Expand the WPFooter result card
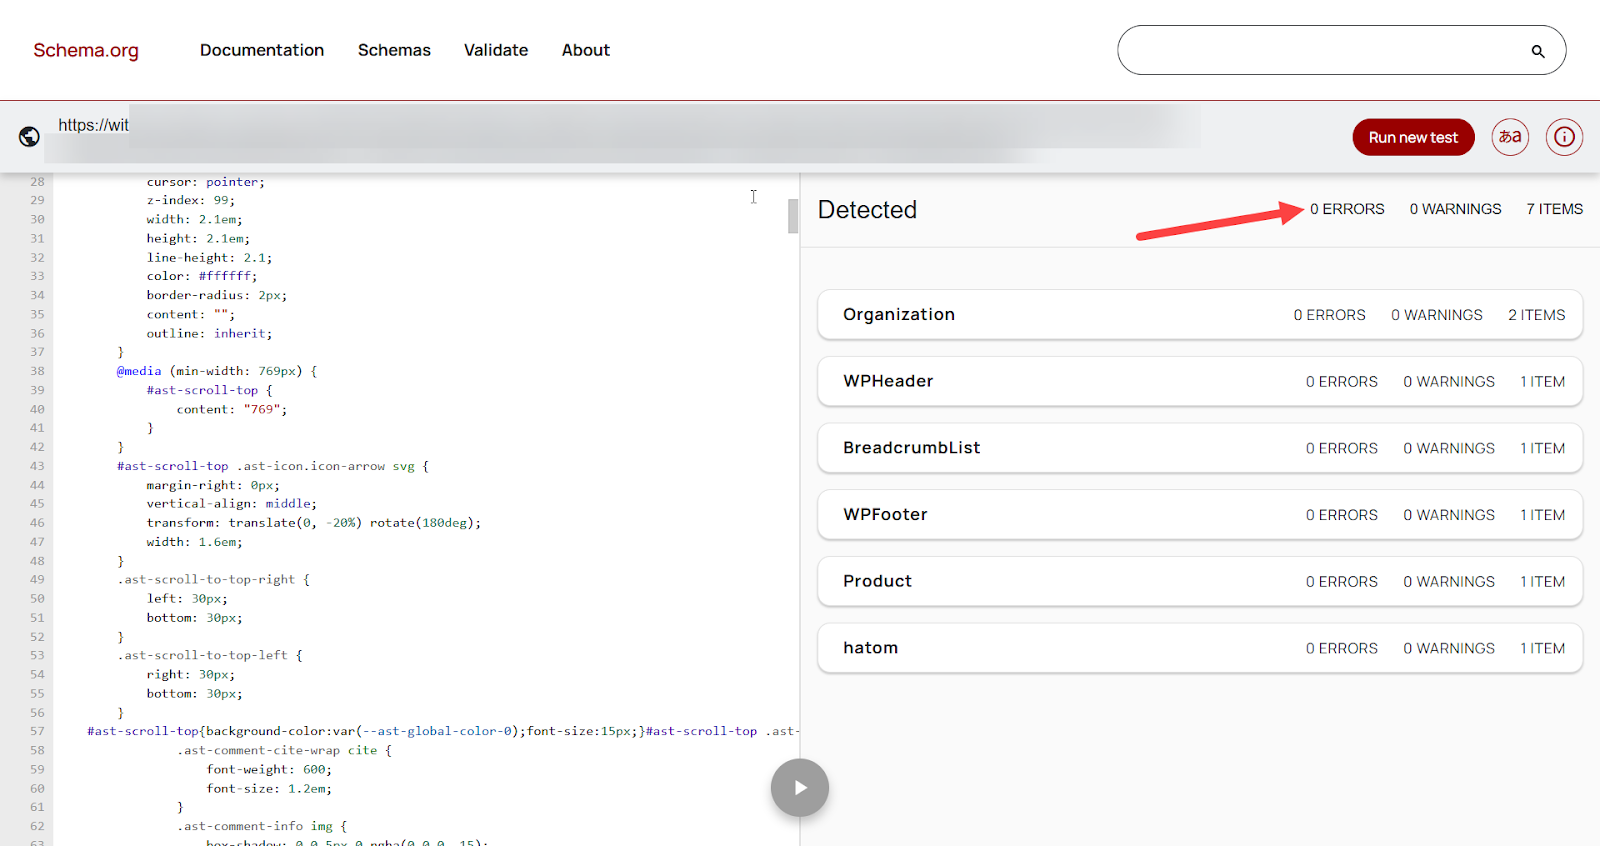The height and width of the screenshot is (846, 1600). [1200, 515]
